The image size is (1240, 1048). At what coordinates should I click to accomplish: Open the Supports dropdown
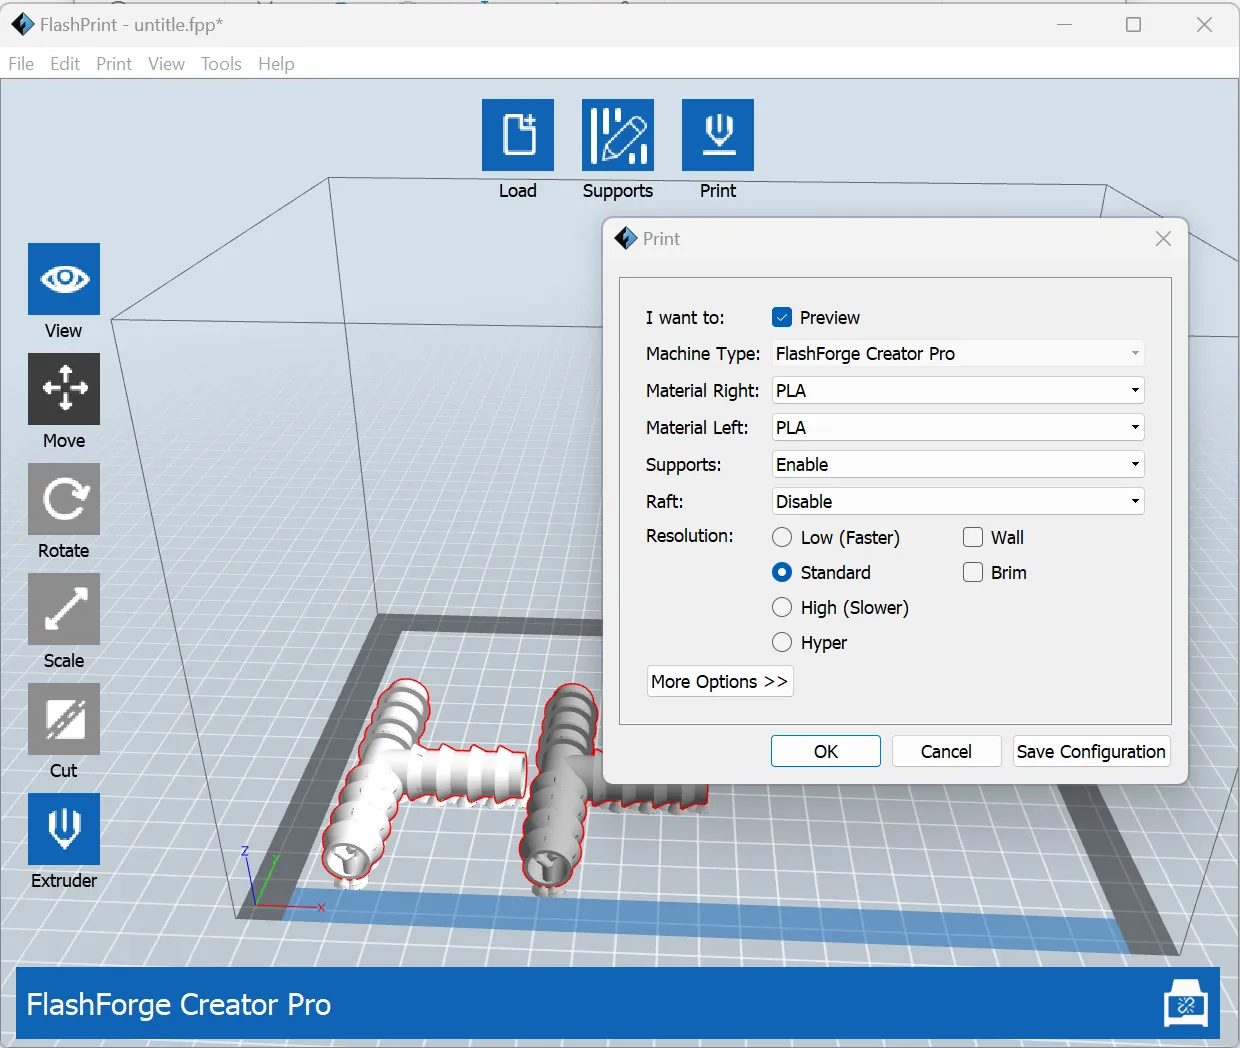957,464
